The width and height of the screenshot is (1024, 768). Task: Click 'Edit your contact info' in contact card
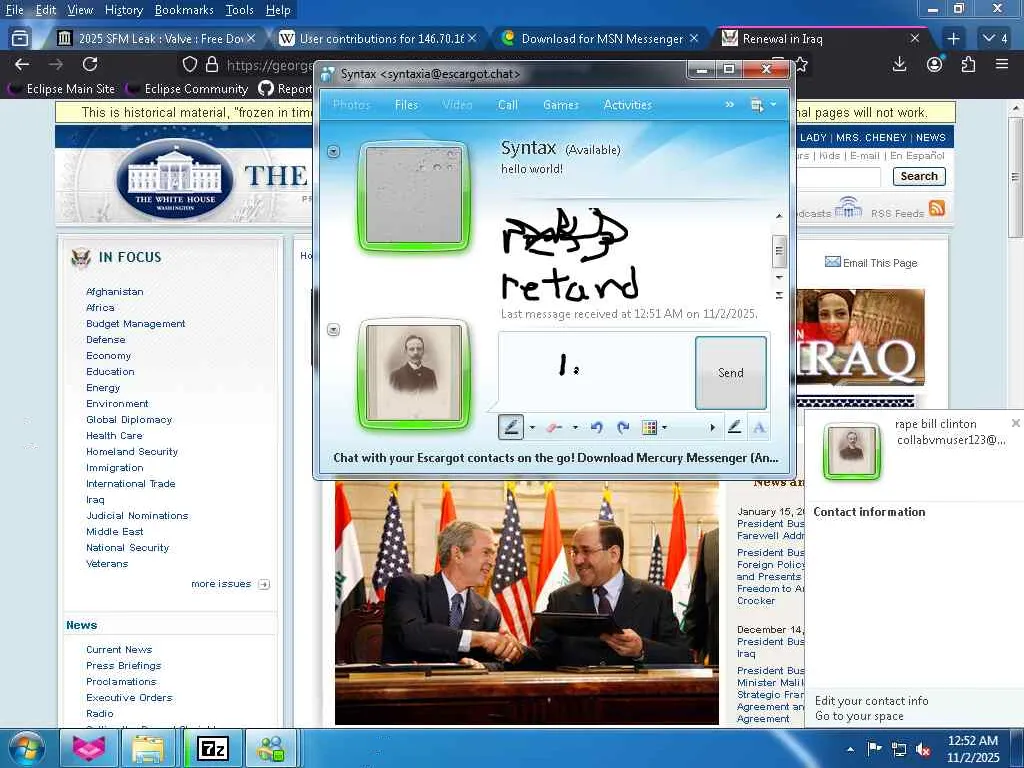click(x=871, y=701)
